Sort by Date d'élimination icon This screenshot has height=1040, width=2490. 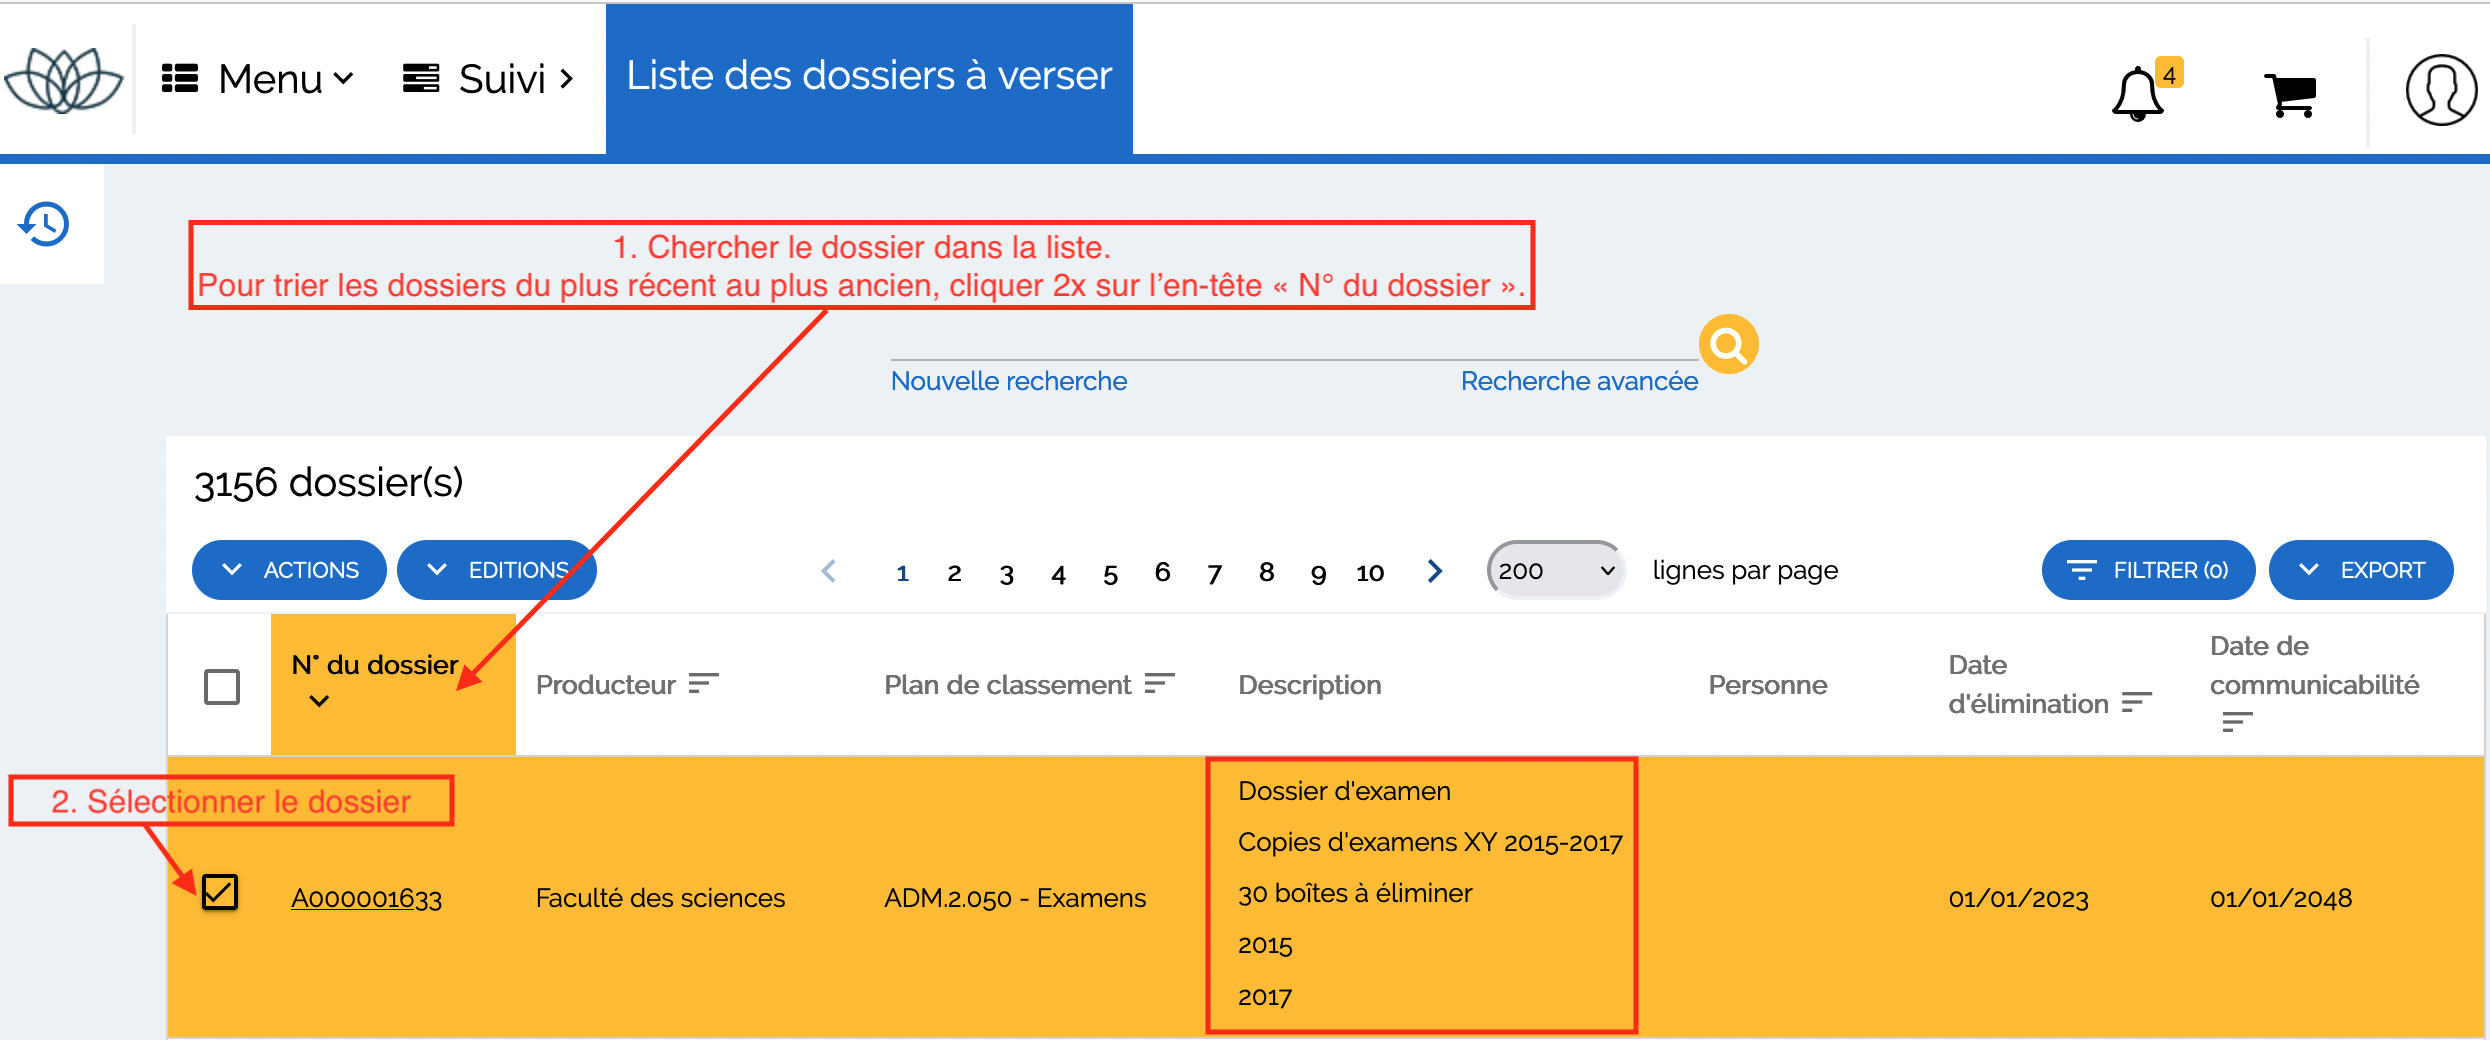click(x=2136, y=703)
